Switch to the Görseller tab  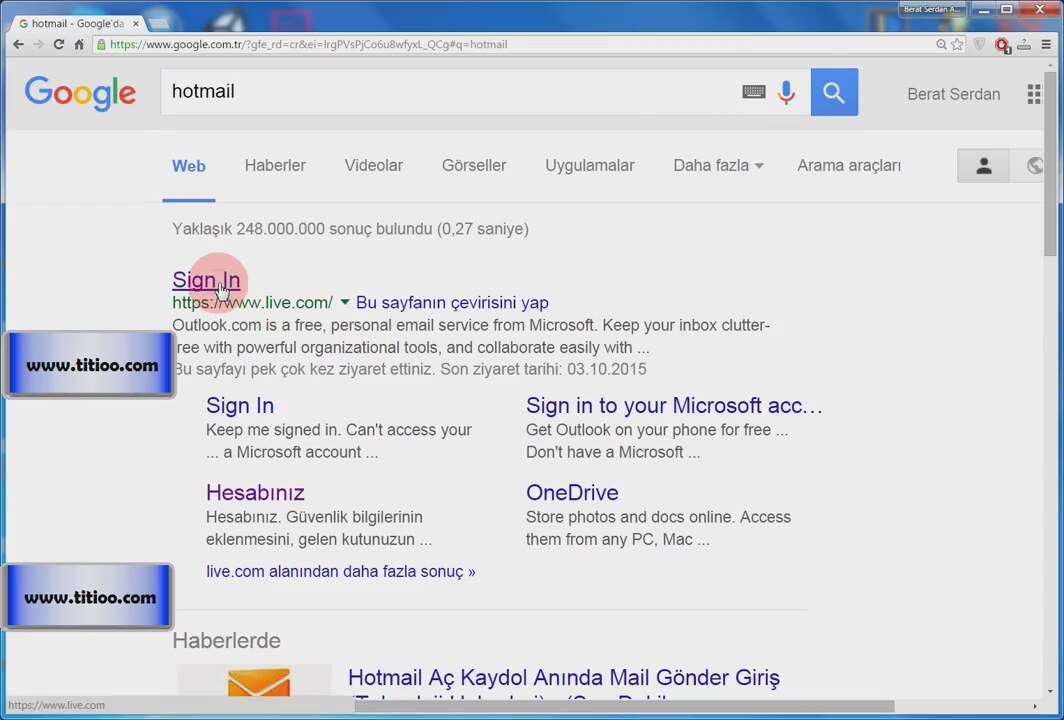pyautogui.click(x=474, y=166)
